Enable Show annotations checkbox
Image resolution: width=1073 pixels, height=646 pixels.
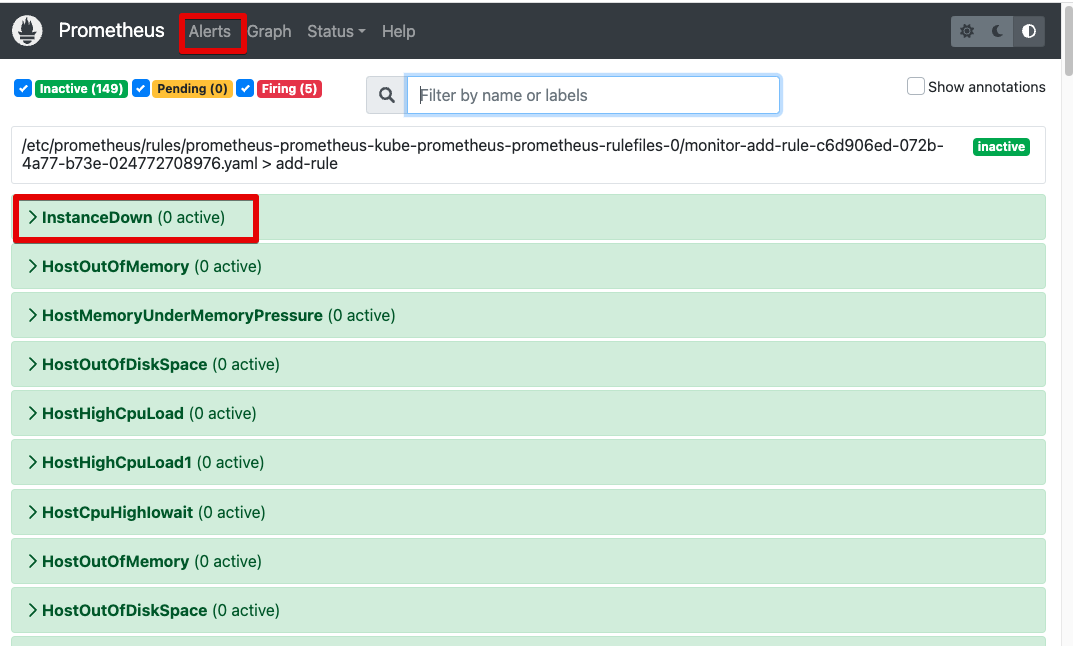coord(916,86)
